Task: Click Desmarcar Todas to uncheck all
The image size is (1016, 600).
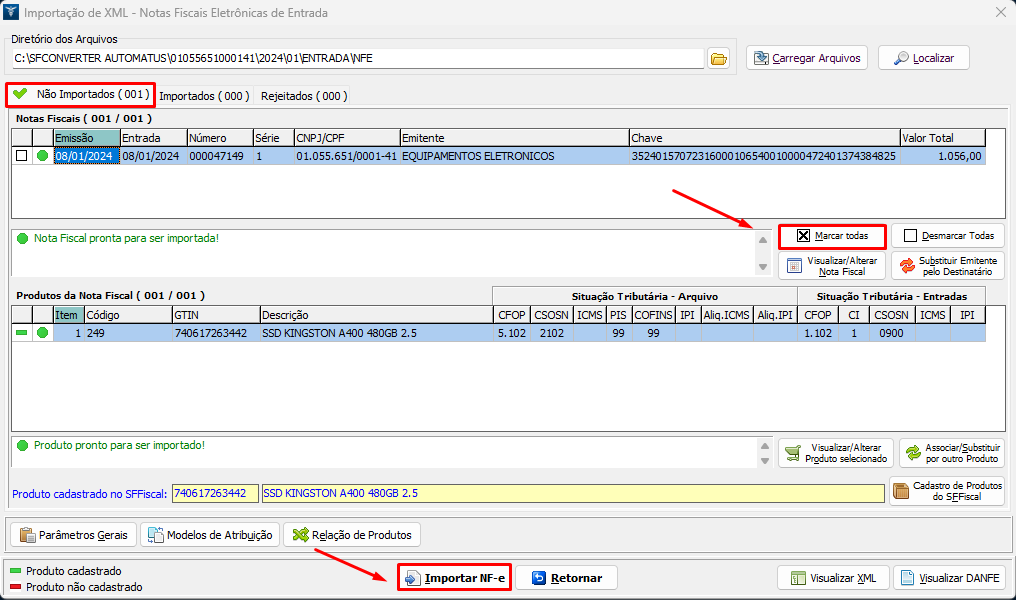Action: click(947, 236)
